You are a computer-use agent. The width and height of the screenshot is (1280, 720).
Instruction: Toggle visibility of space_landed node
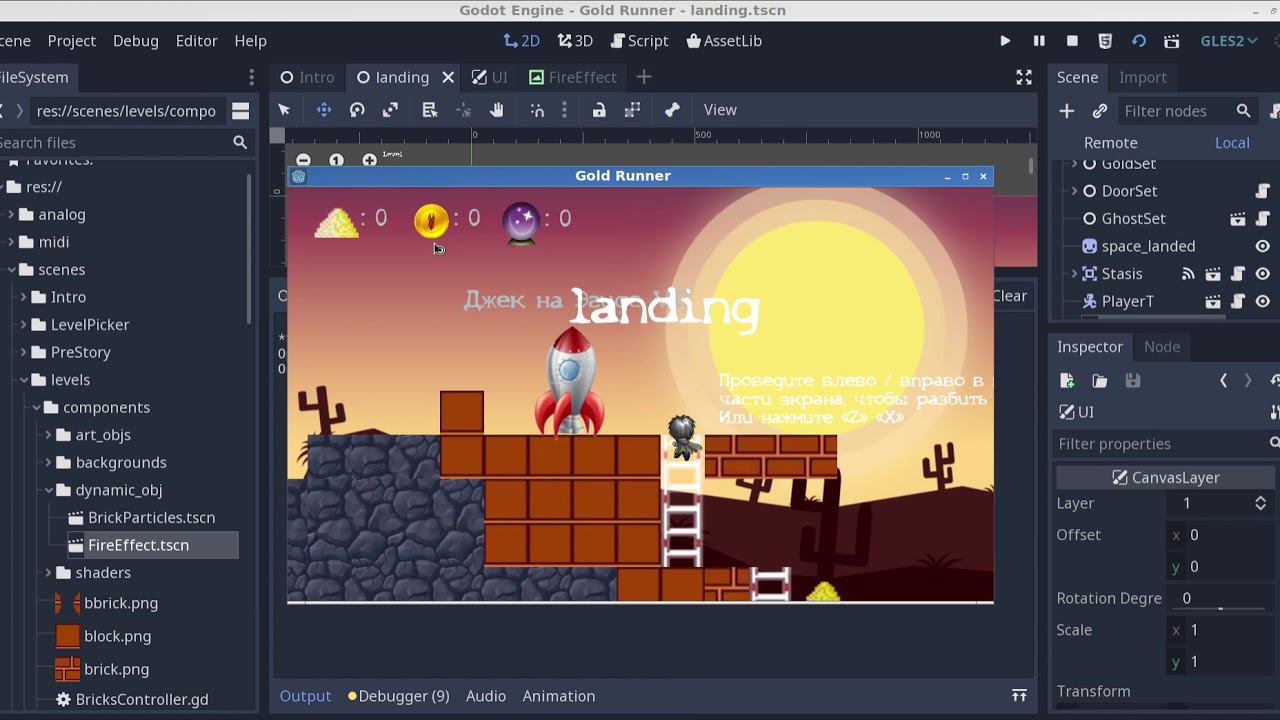click(x=1262, y=246)
